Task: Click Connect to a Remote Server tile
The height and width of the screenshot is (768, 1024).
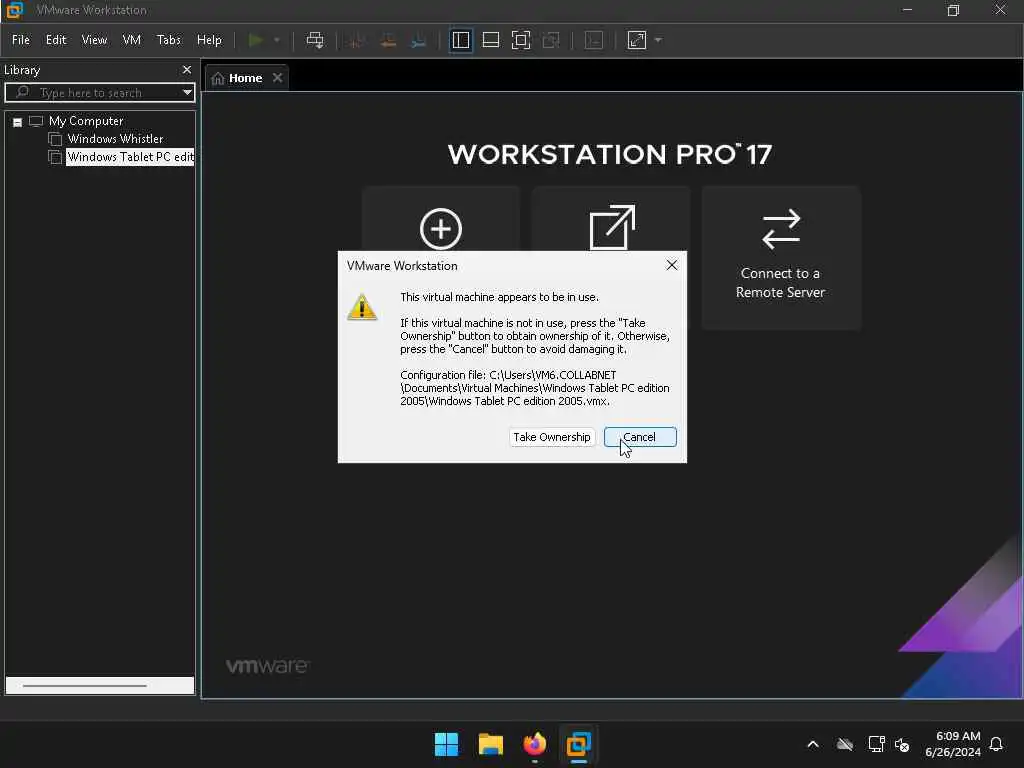Action: tap(781, 257)
